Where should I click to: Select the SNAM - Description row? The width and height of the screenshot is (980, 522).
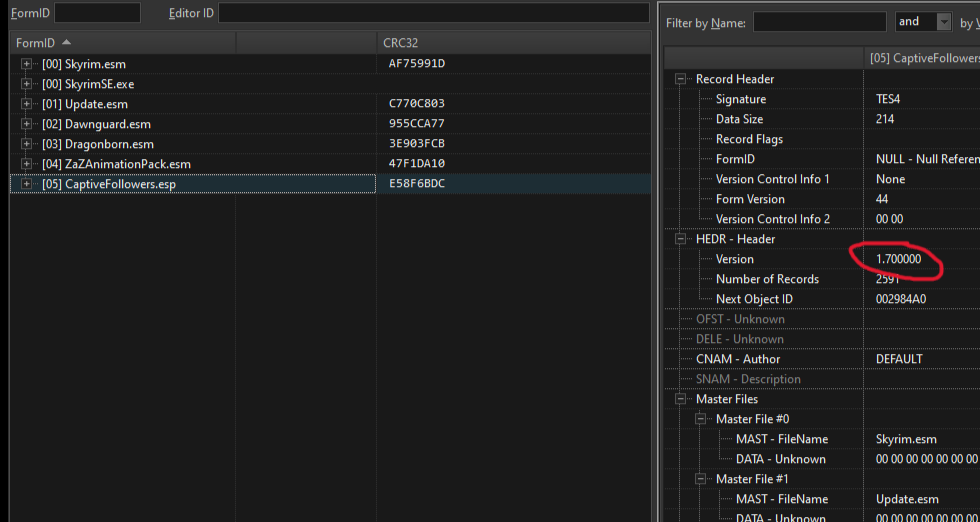click(x=822, y=379)
